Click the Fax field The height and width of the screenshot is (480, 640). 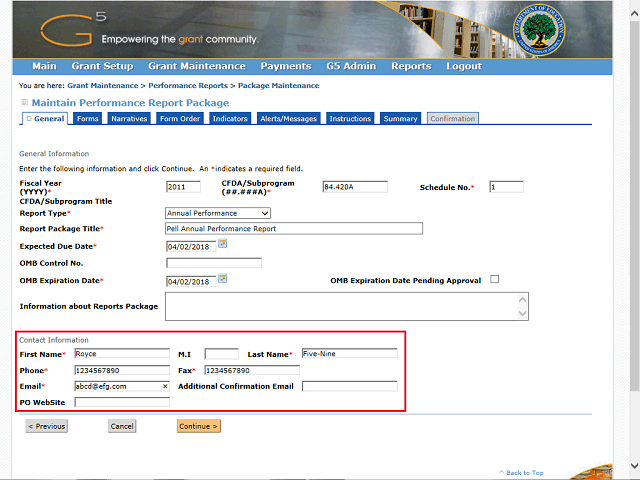[252, 370]
